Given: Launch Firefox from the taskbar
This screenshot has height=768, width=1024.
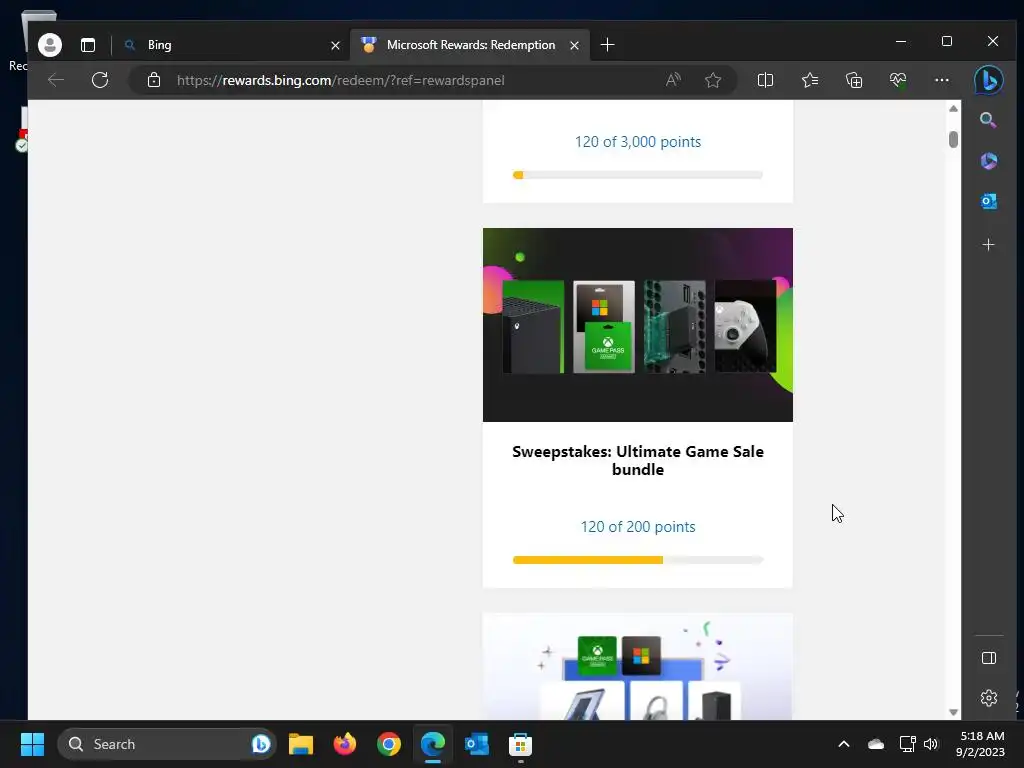Looking at the screenshot, I should (x=345, y=744).
